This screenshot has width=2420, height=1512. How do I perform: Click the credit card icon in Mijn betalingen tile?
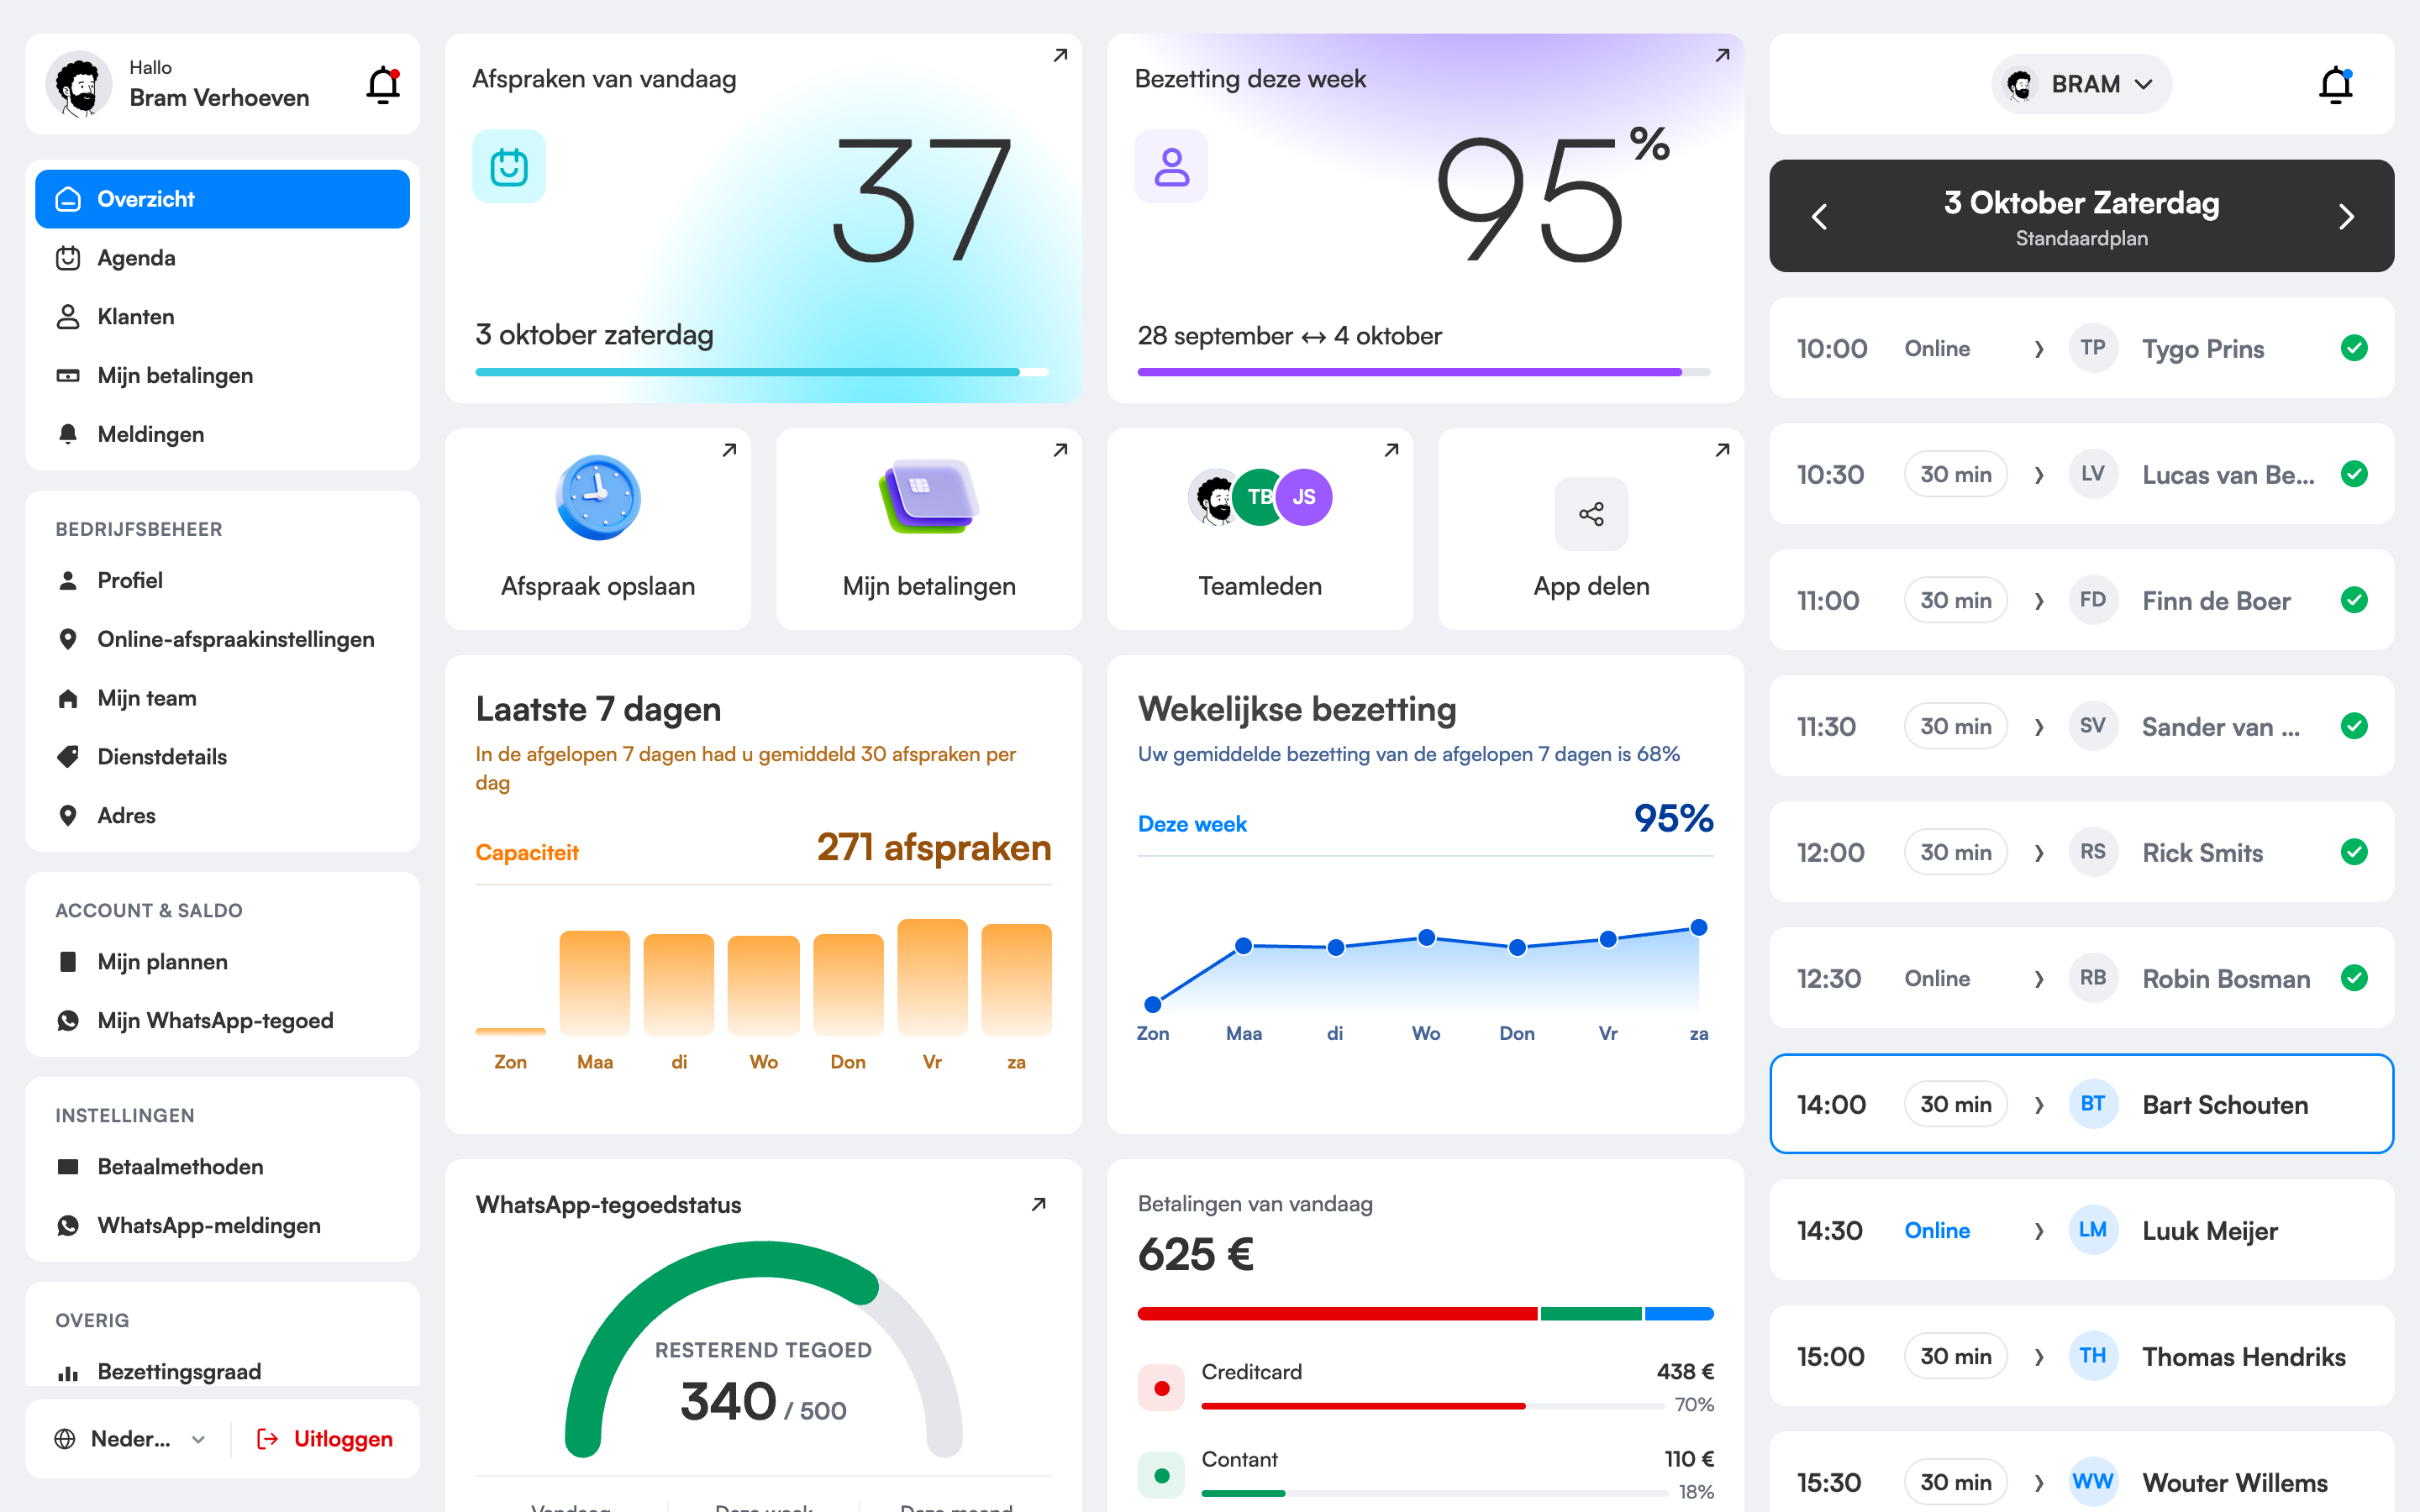click(x=929, y=497)
